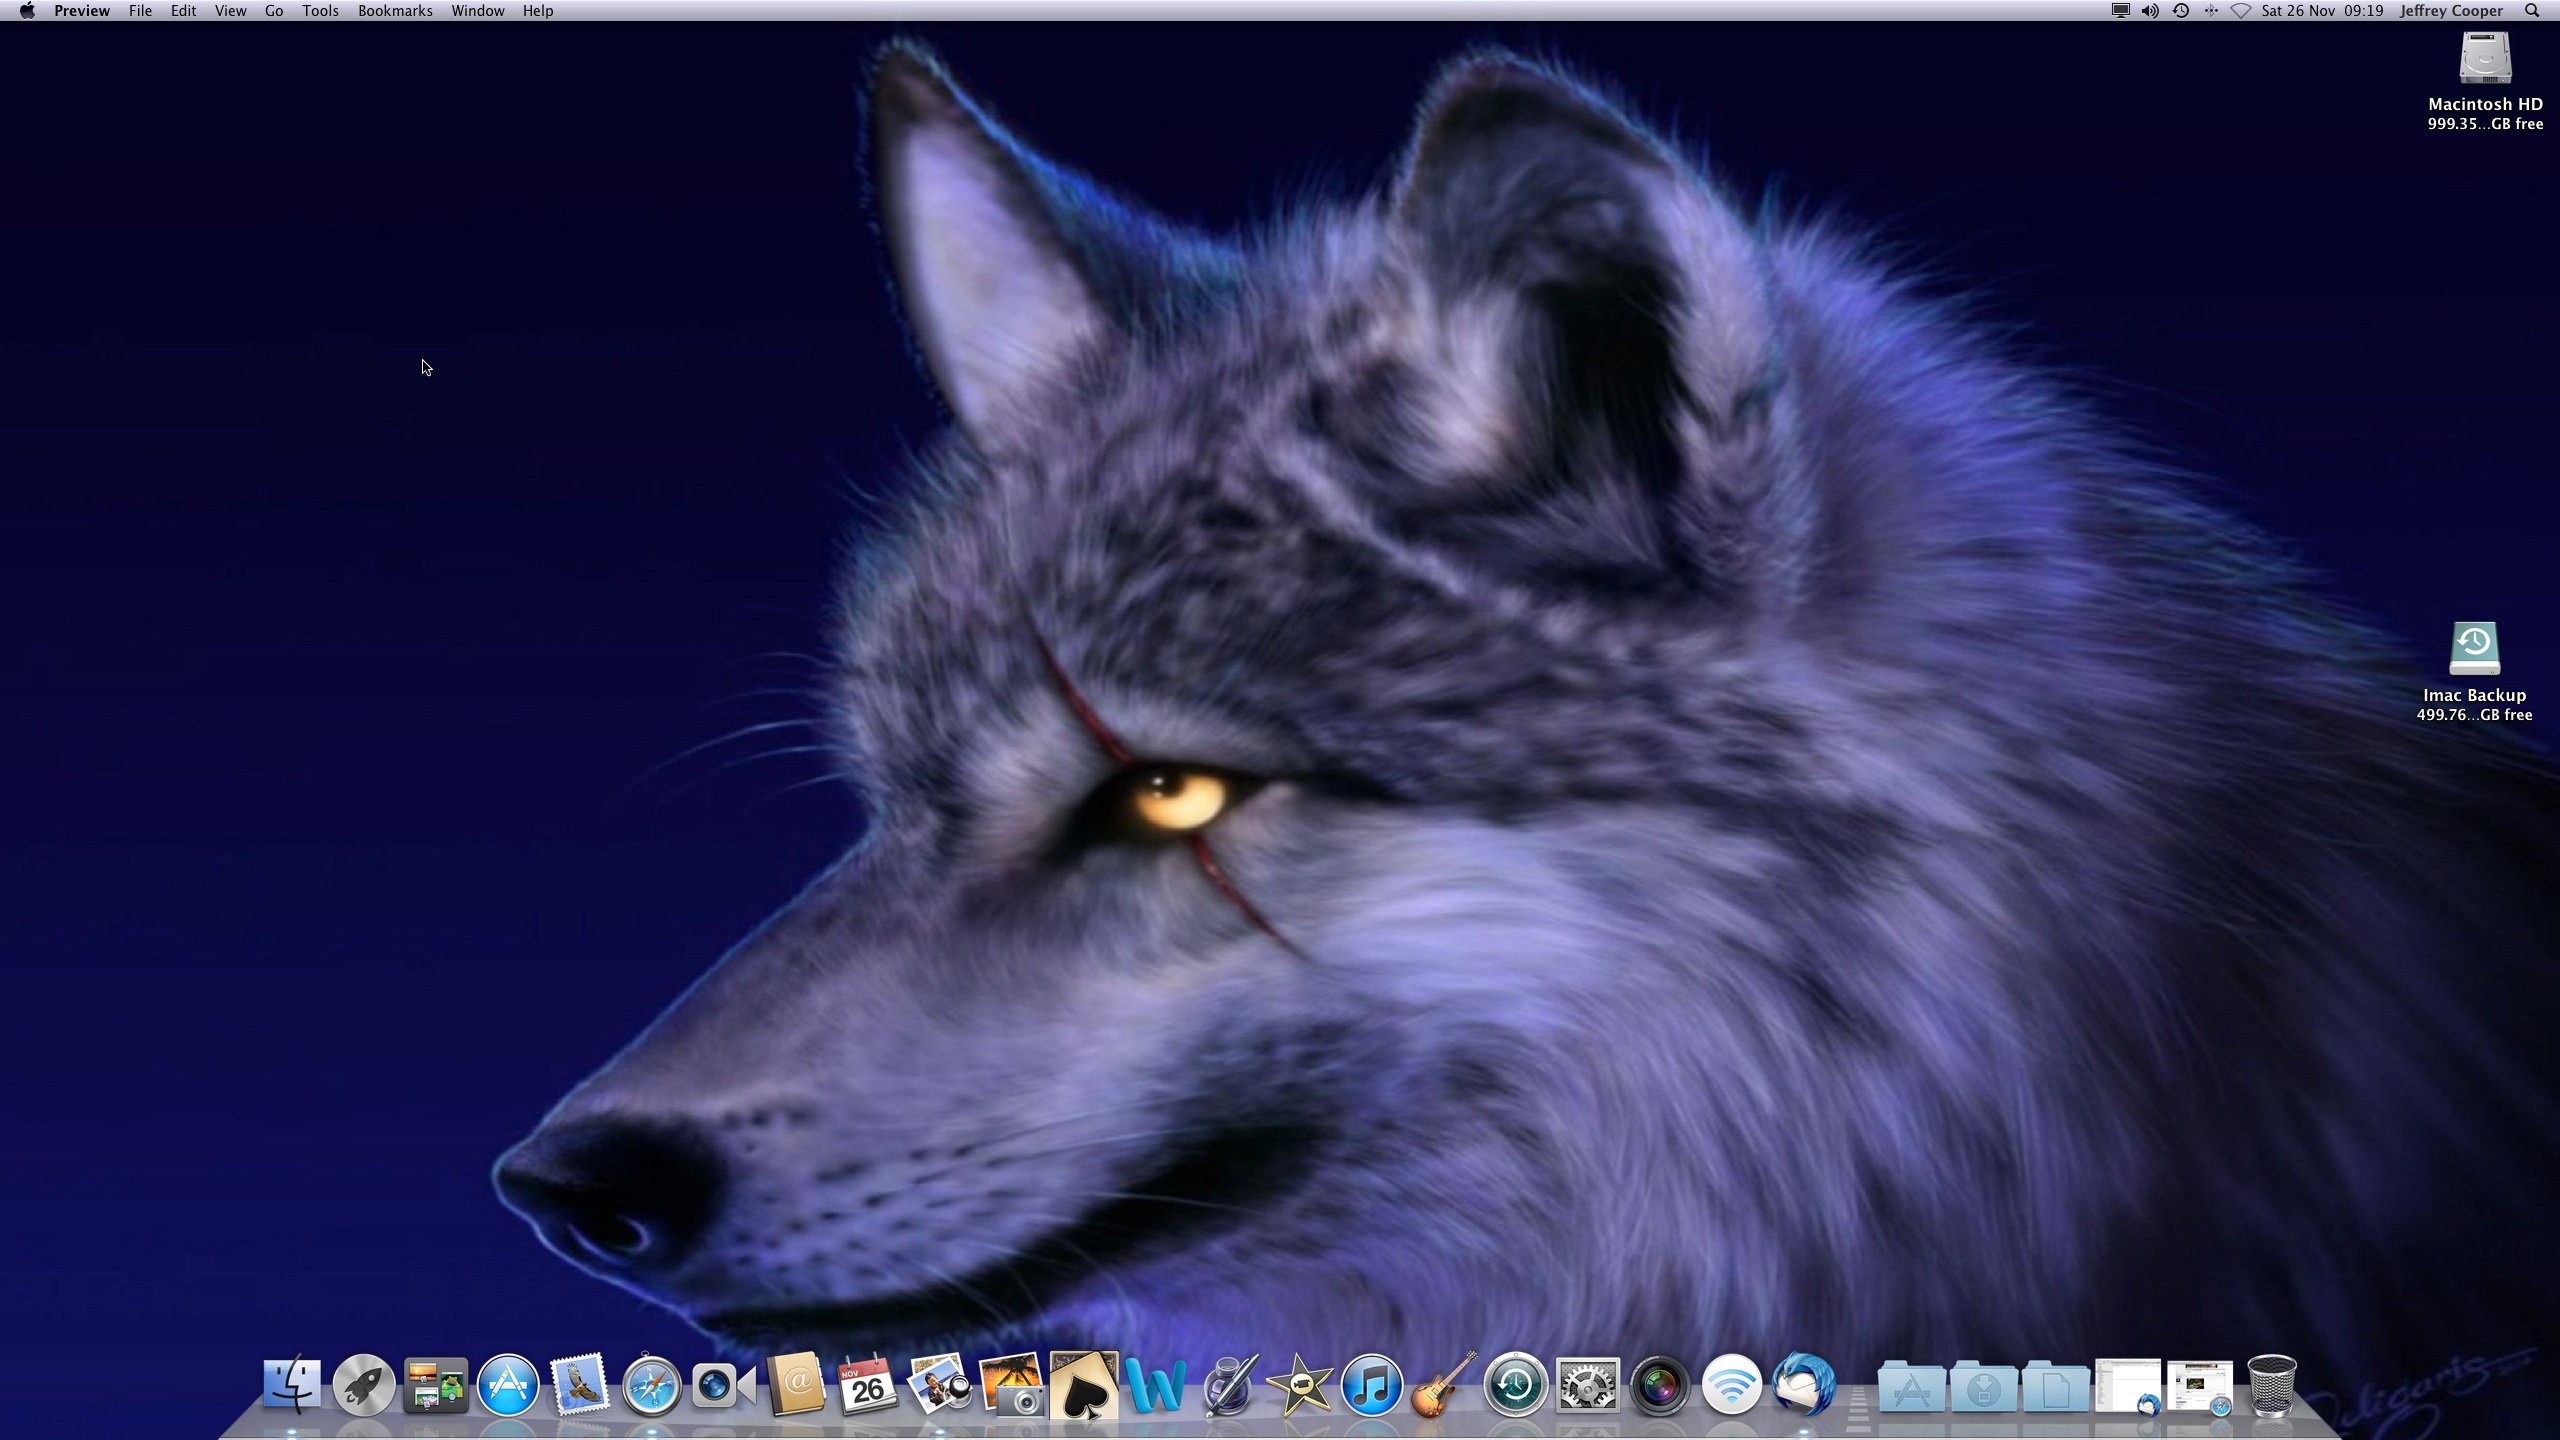
Task: Open display mirroring menu bar icon
Action: 2120,11
